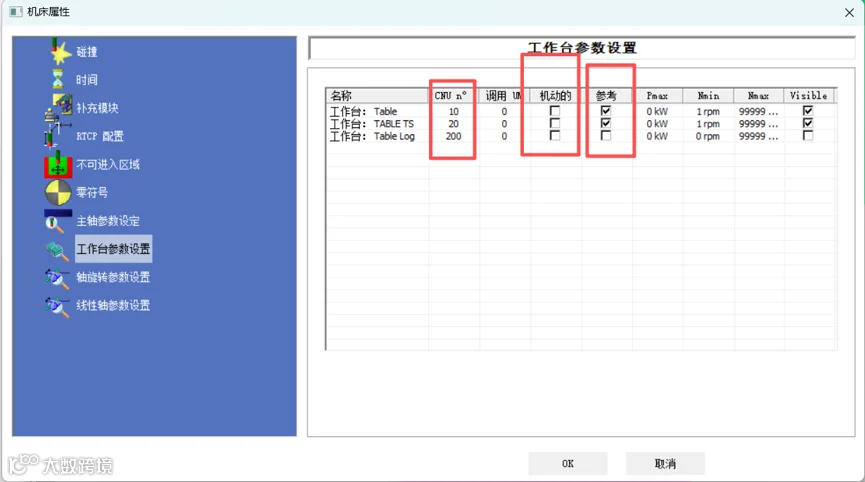
Task: Check Visible checkbox for Table Log row
Action: (808, 135)
